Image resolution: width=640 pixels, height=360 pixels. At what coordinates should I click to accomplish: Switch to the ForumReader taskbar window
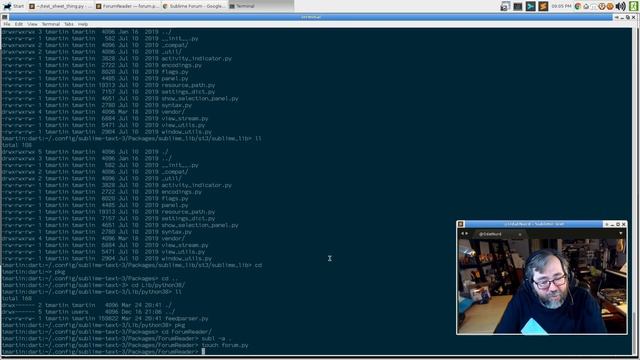tap(127, 6)
